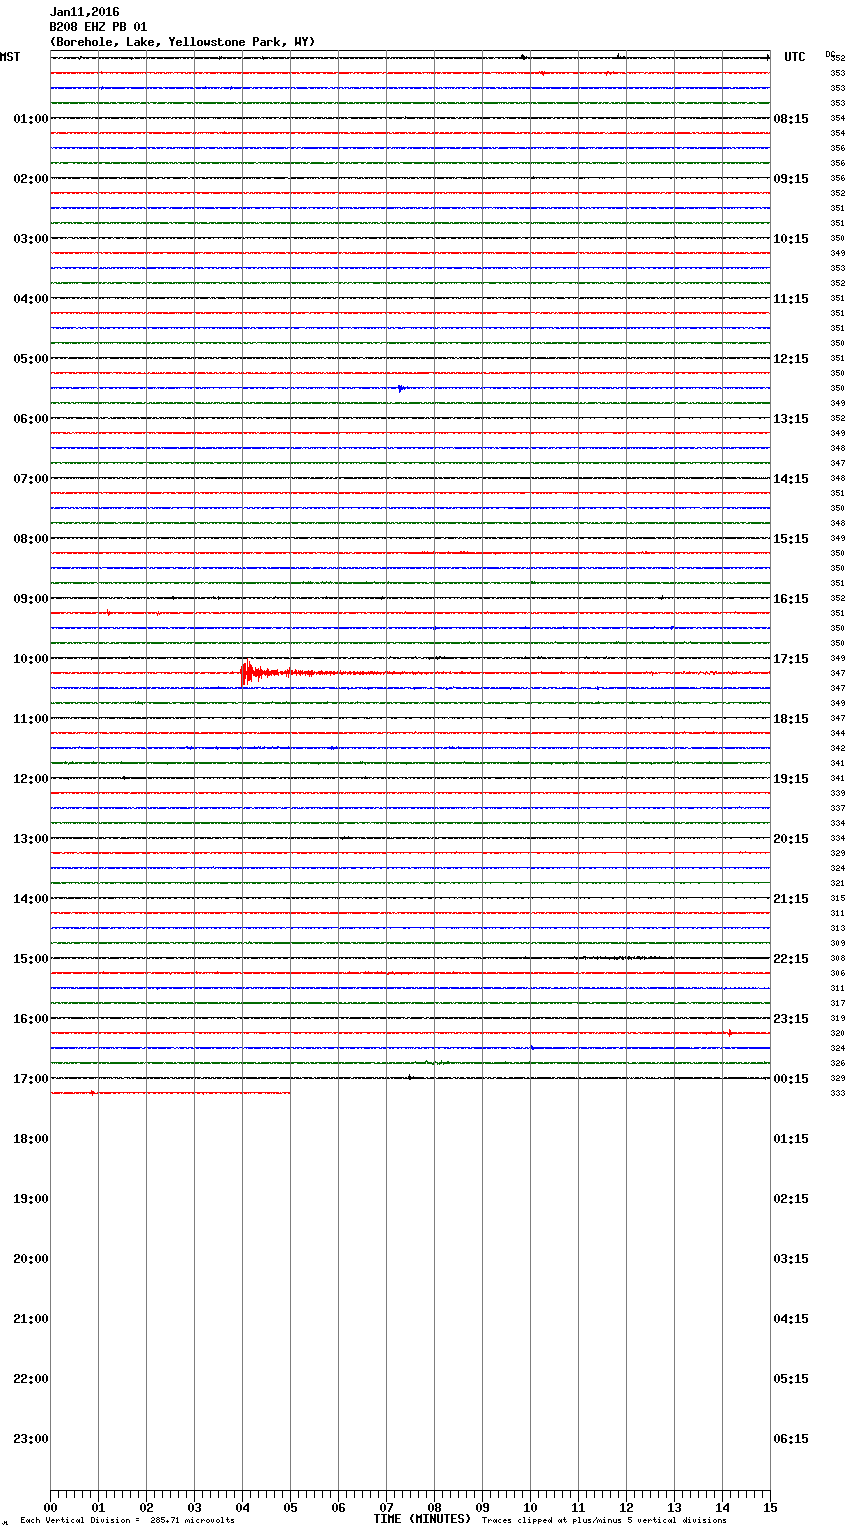Select the 01:00 MST hour label
The height and width of the screenshot is (1534, 850).
click(x=31, y=119)
